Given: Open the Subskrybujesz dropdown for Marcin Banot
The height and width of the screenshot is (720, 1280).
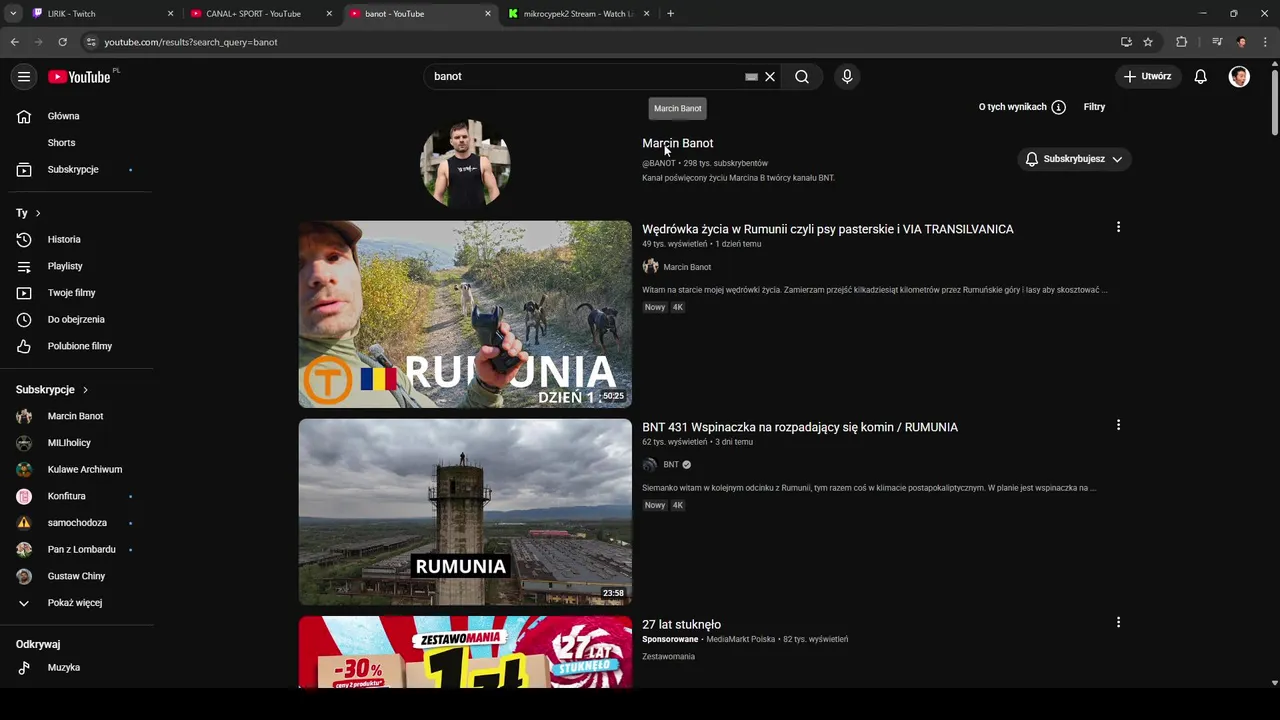Looking at the screenshot, I should tap(1074, 159).
